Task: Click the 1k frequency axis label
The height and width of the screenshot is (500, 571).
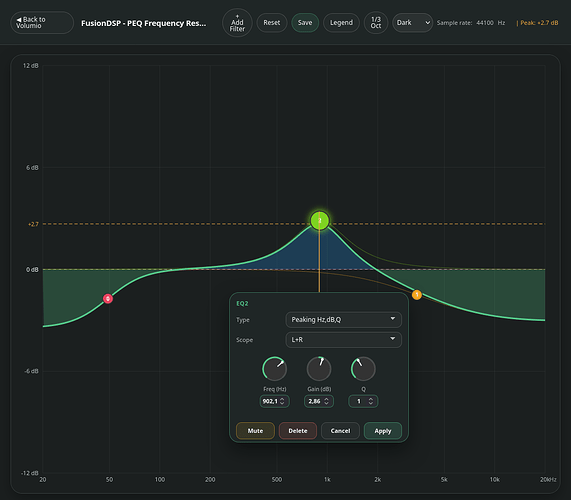Action: coord(327,480)
